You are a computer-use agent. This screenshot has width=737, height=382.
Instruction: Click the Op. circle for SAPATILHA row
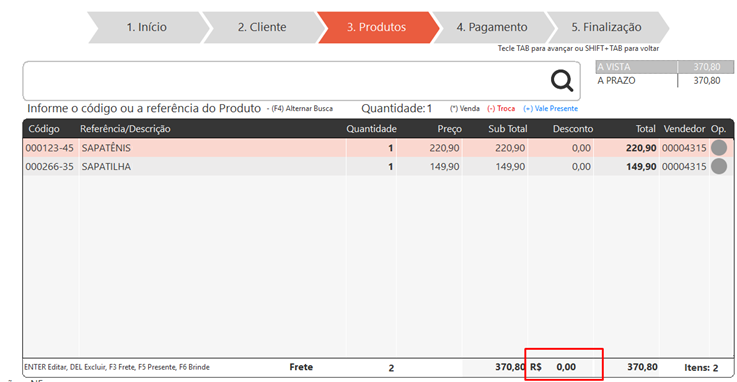pyautogui.click(x=719, y=166)
